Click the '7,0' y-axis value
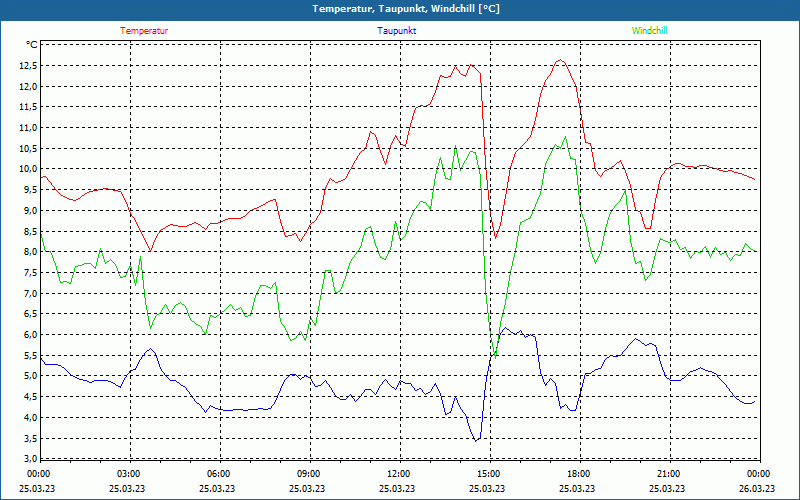This screenshot has width=800, height=500. 30,293
